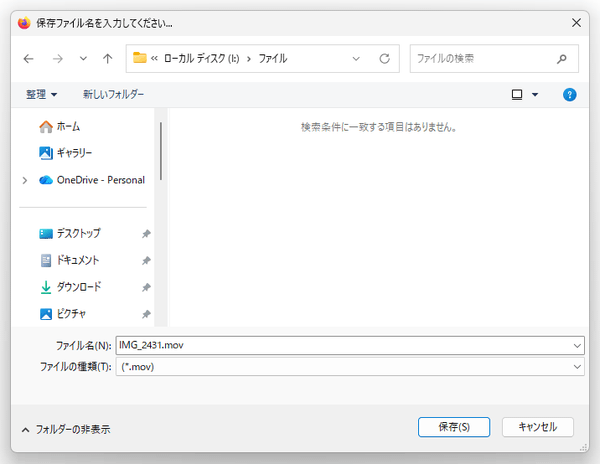This screenshot has width=600, height=464.
Task: Click the navigation pane scrollbar
Action: pos(161,151)
